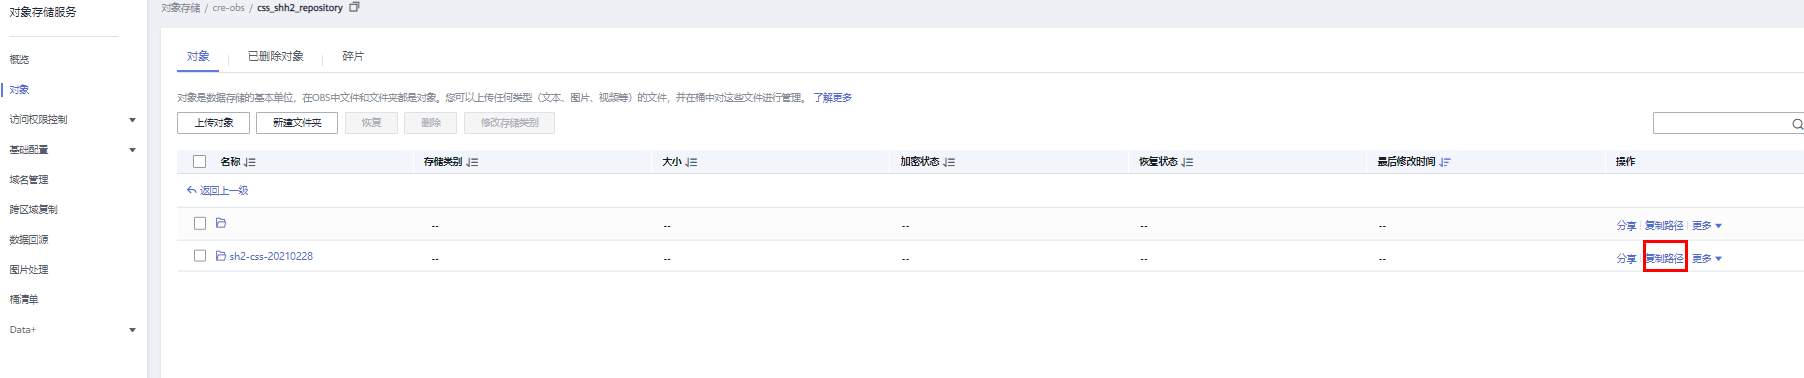Viewport: 1804px width, 378px height.
Task: Expand Data+ sidebar submenu
Action: [x=132, y=330]
